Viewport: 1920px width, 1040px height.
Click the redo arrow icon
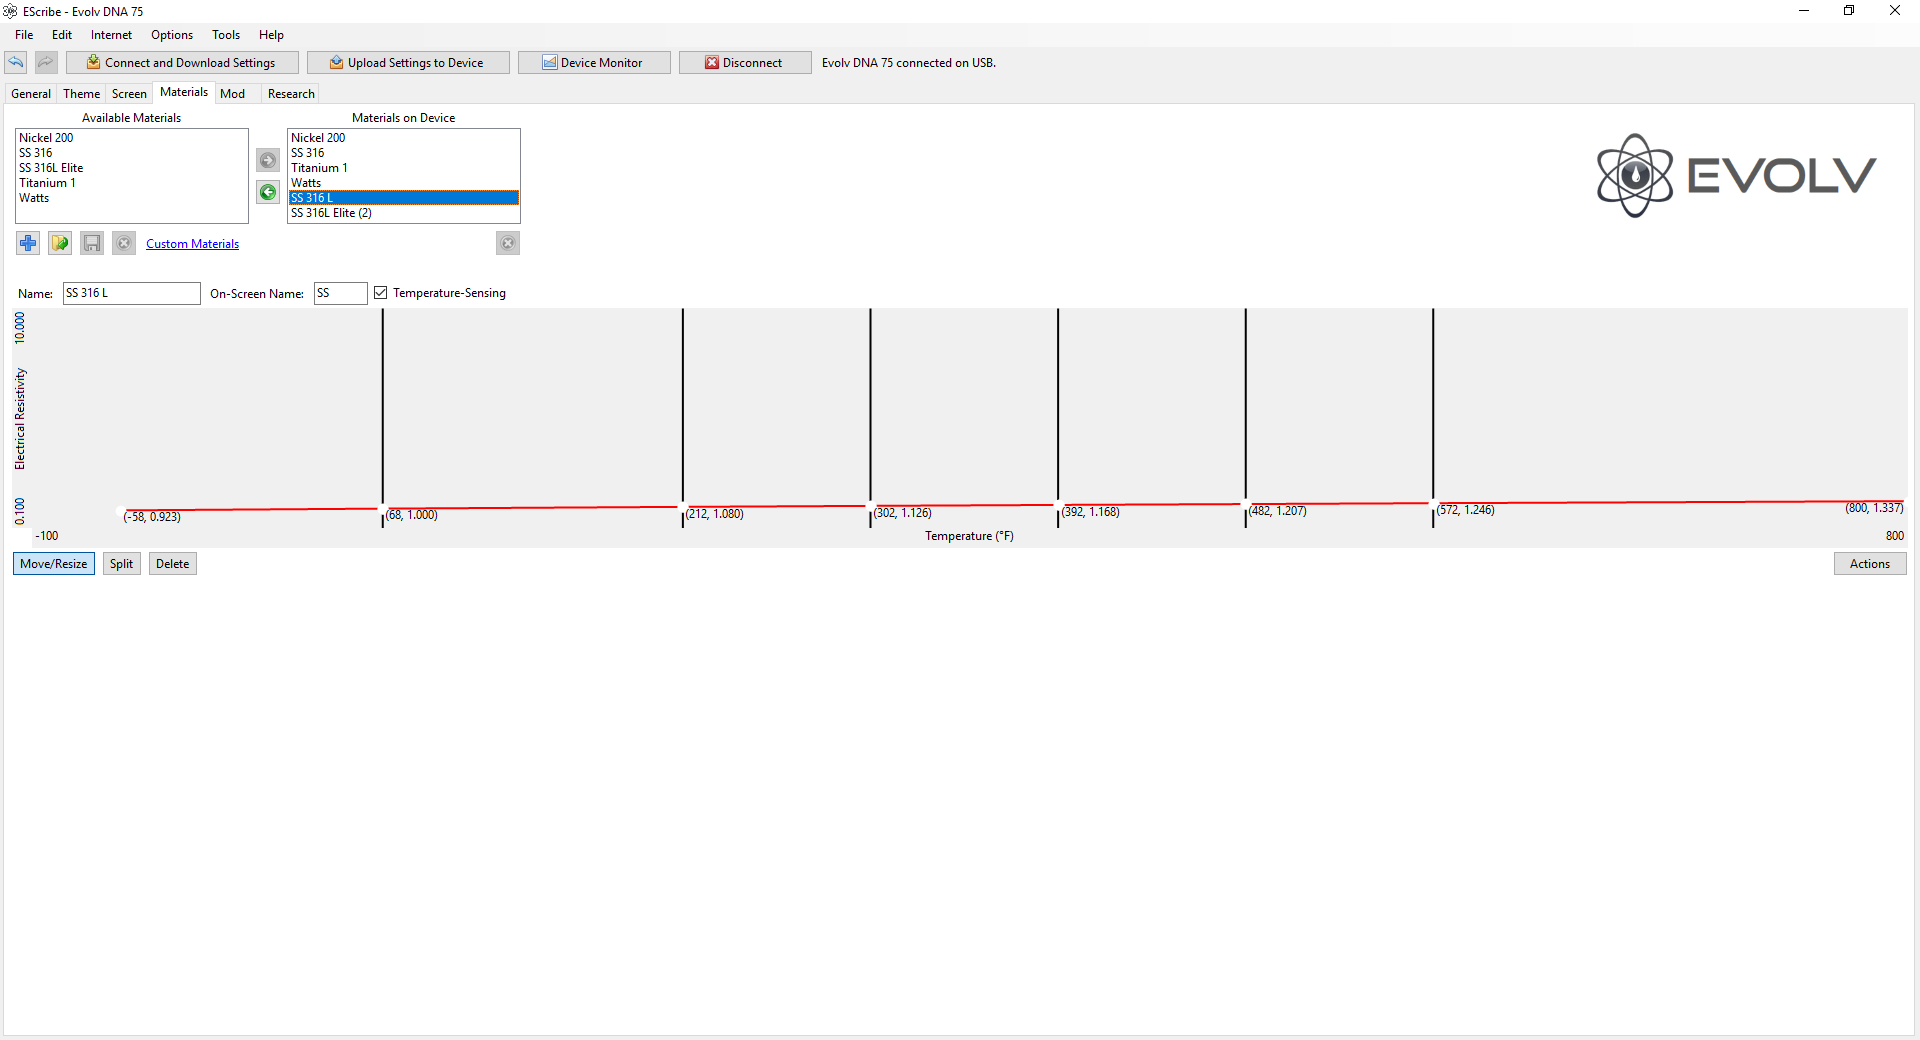point(46,62)
